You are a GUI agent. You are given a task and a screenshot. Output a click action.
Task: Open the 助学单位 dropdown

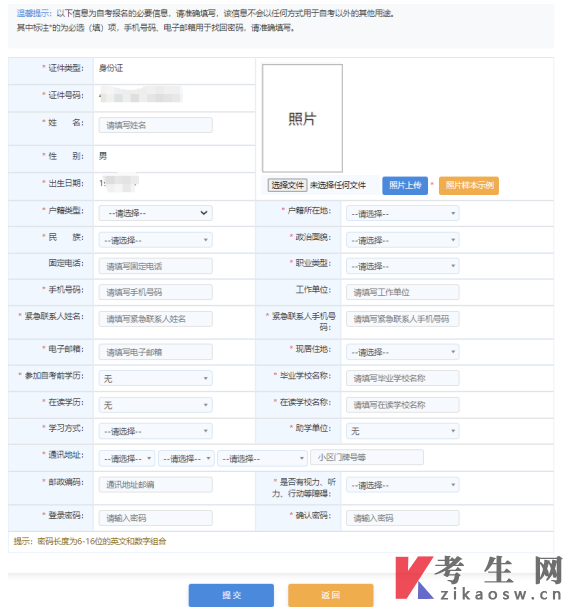[x=403, y=431]
